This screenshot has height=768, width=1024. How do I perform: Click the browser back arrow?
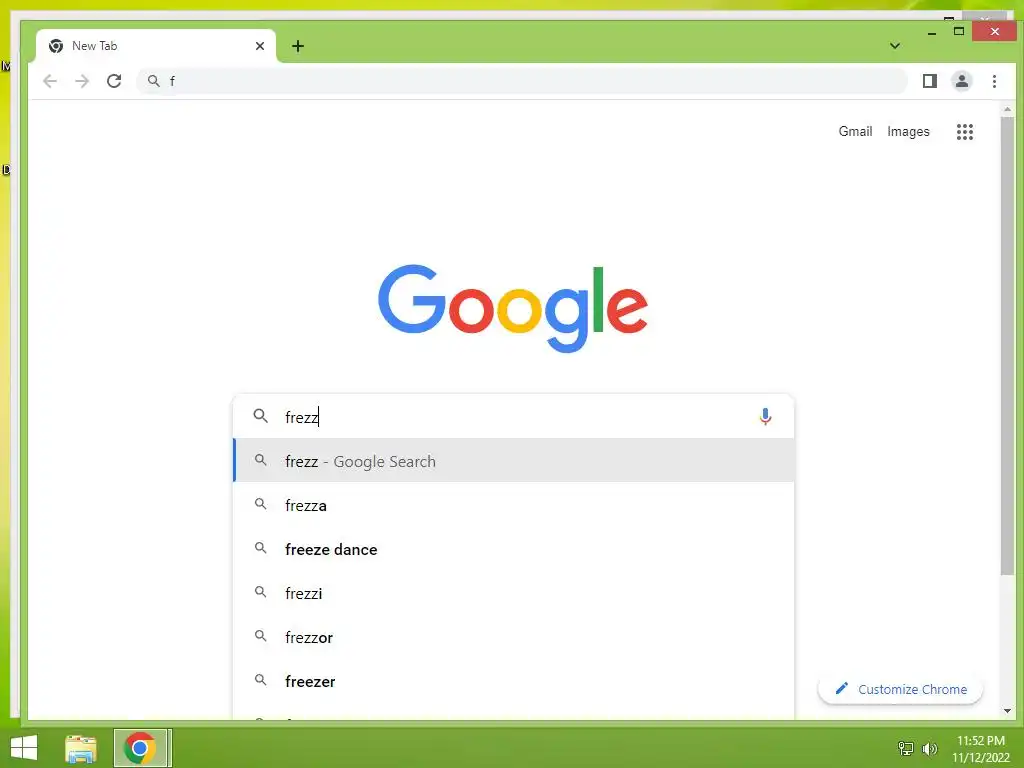pos(50,81)
